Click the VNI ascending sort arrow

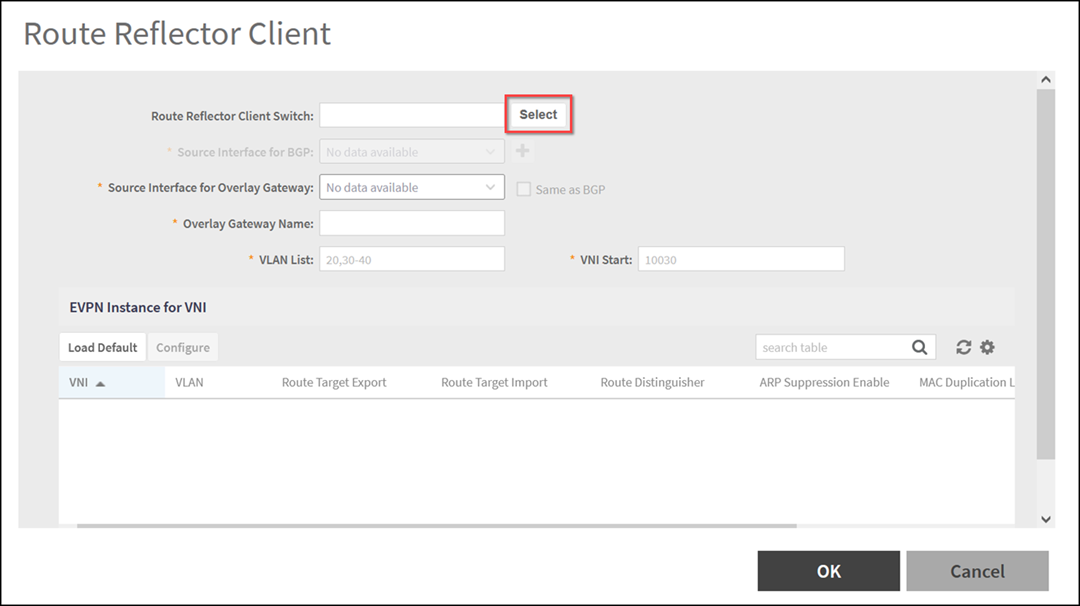tap(101, 384)
